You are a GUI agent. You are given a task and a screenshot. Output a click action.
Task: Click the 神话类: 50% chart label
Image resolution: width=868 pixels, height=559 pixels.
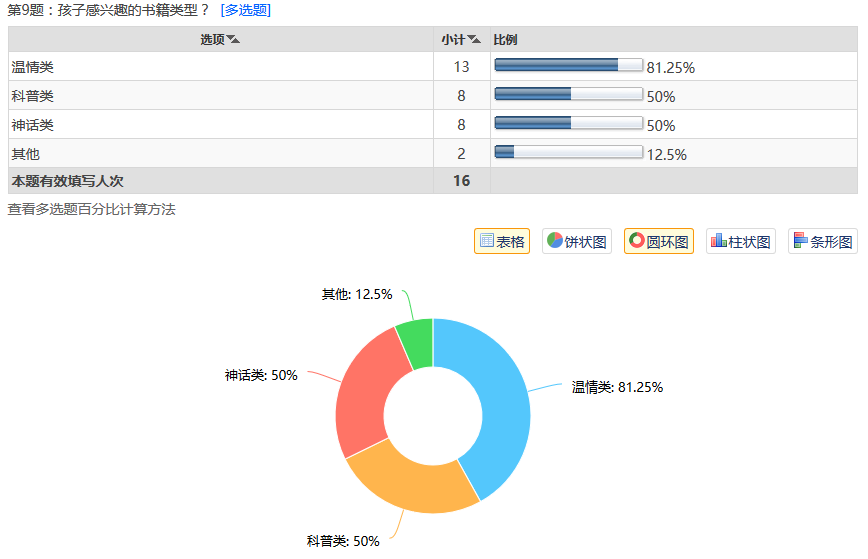[261, 375]
